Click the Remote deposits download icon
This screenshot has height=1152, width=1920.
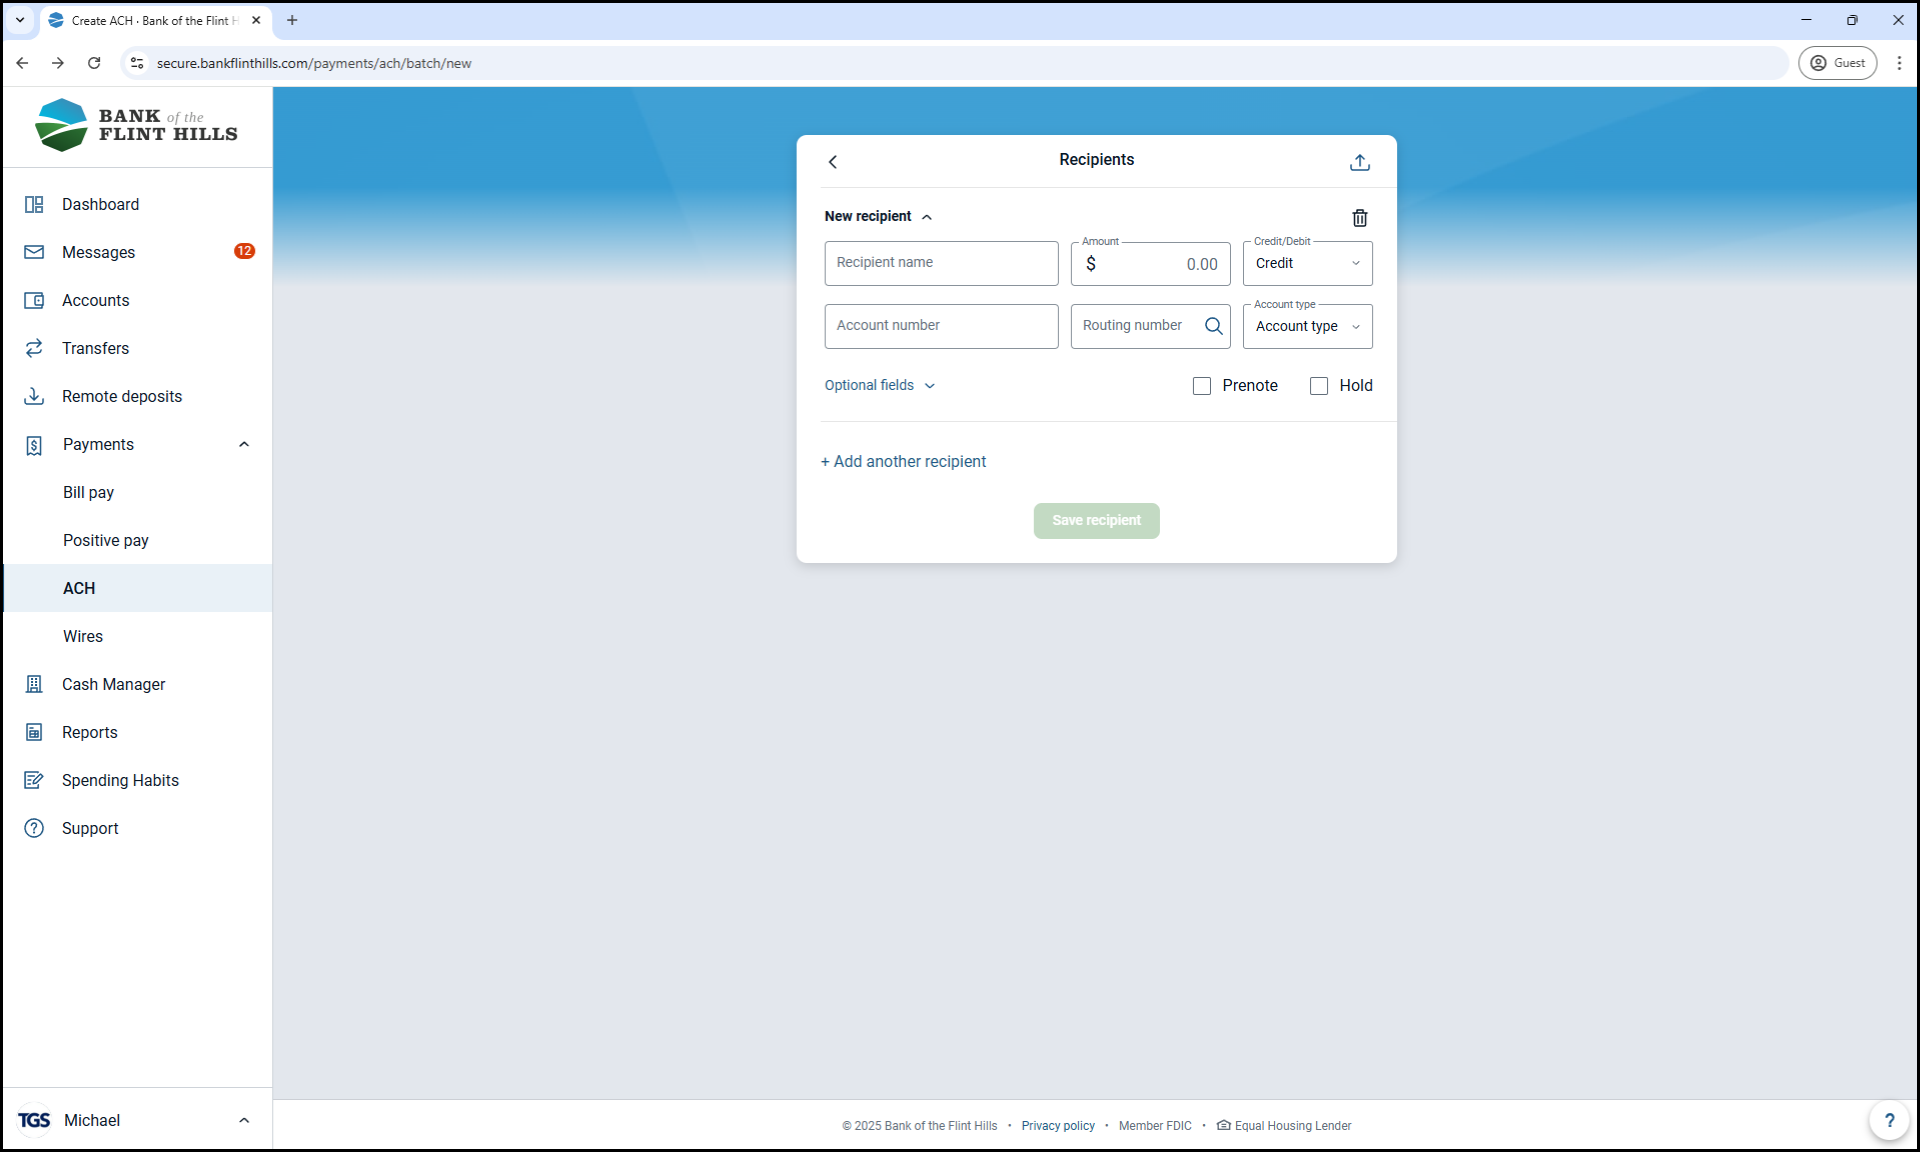[x=34, y=396]
